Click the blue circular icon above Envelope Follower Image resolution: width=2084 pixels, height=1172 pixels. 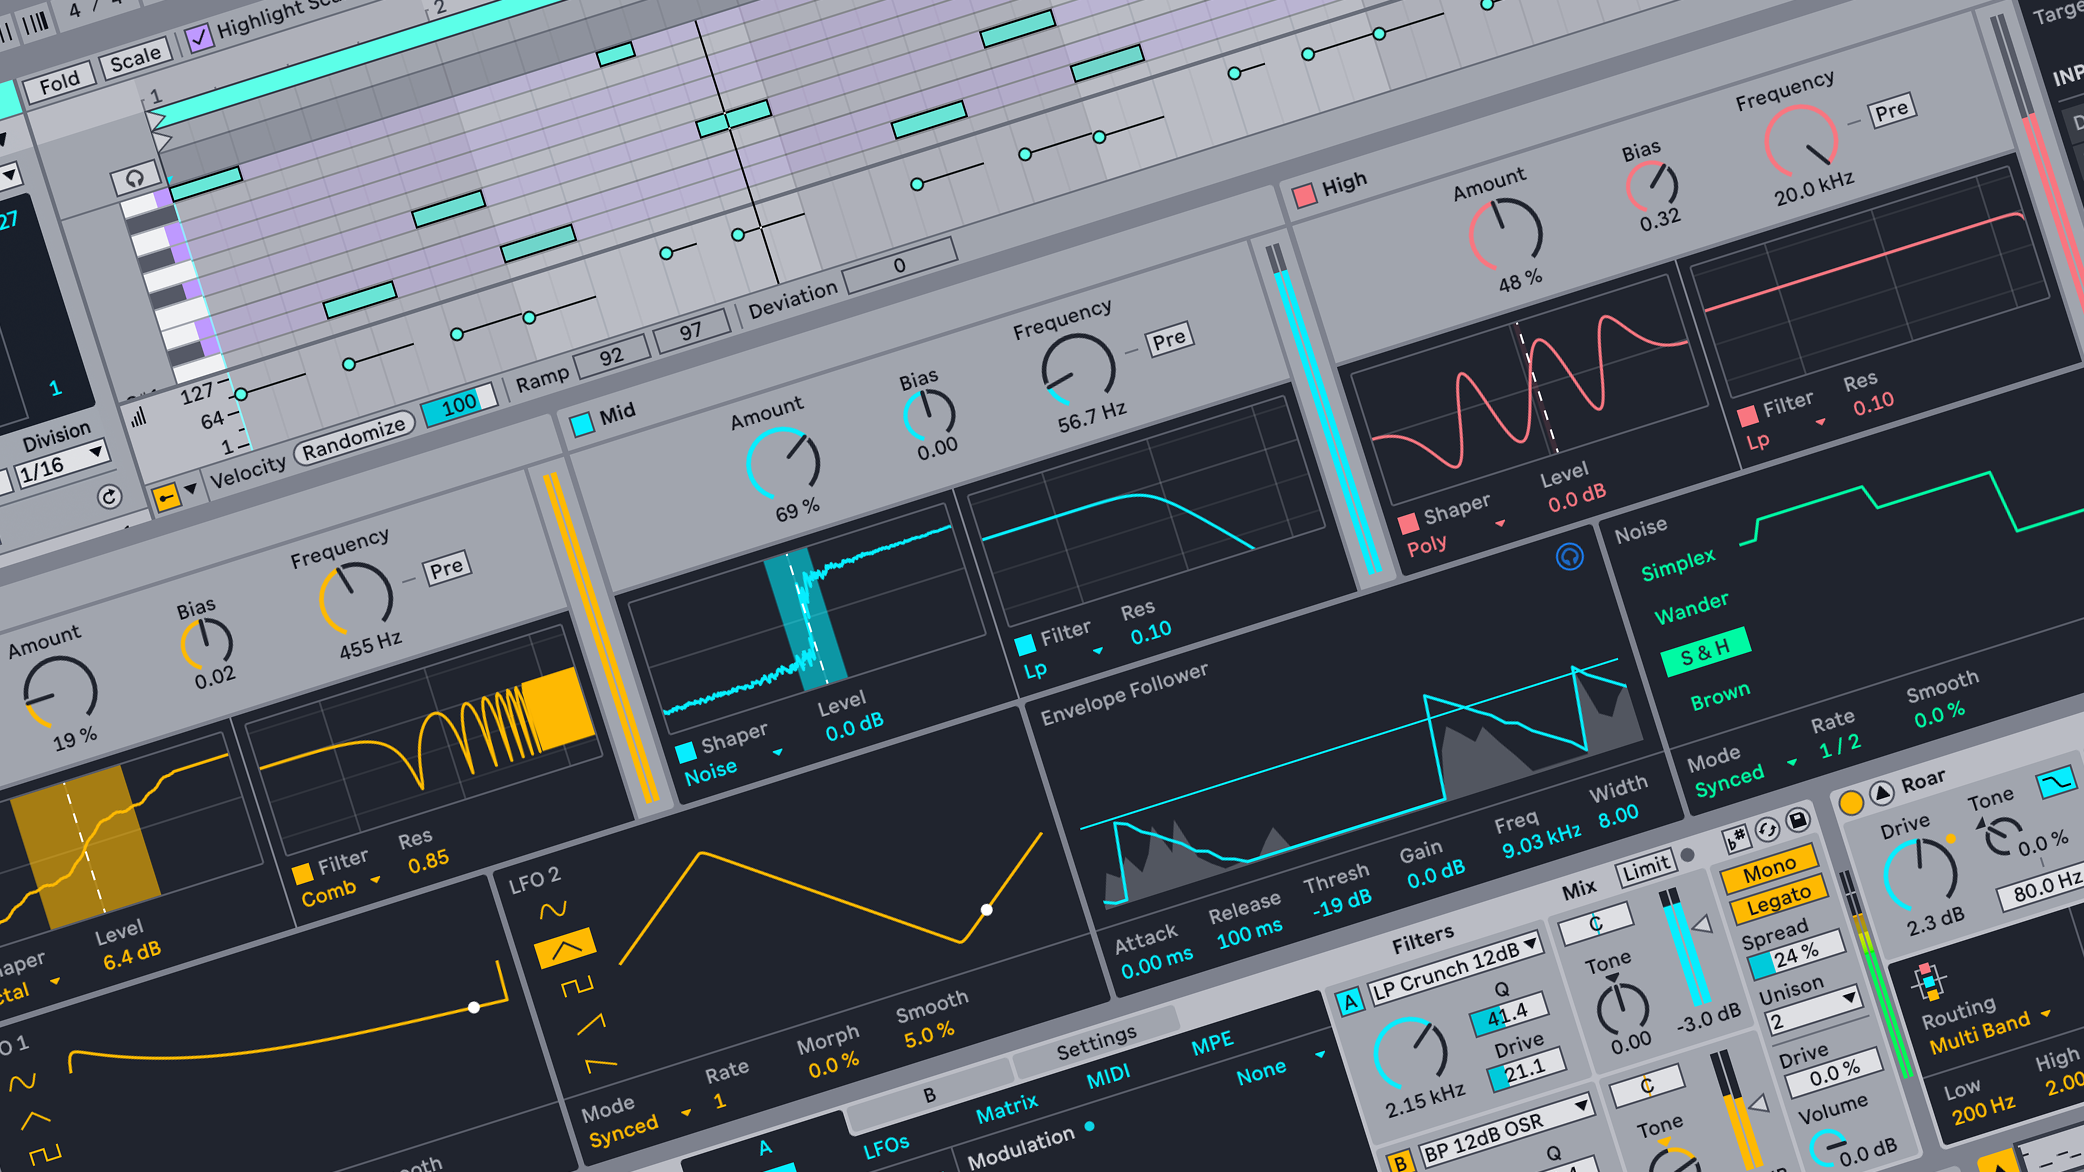point(1570,557)
